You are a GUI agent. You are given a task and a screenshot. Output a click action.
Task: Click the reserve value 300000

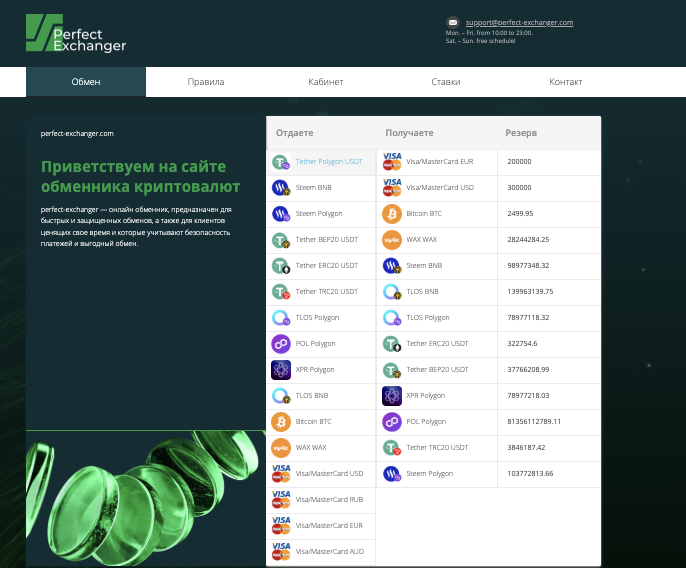(519, 187)
